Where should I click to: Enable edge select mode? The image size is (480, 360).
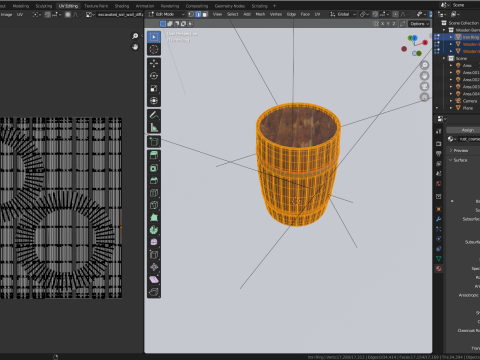pos(198,14)
